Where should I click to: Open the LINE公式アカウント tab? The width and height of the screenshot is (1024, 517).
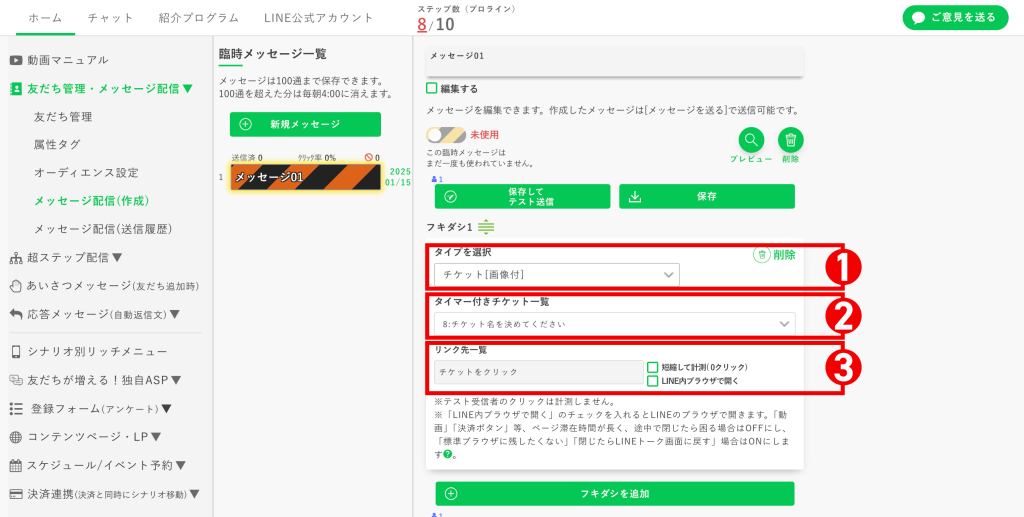tap(319, 18)
